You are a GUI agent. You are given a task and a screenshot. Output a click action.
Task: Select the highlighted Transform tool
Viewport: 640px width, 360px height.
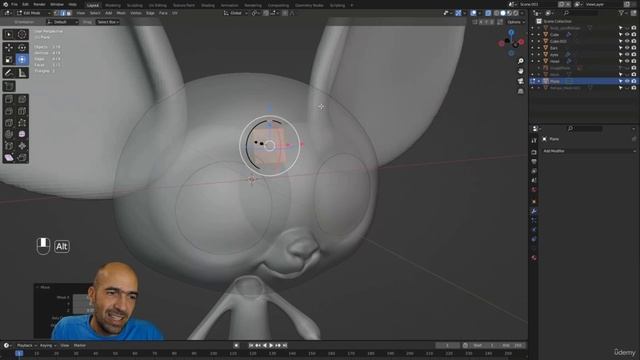click(22, 60)
